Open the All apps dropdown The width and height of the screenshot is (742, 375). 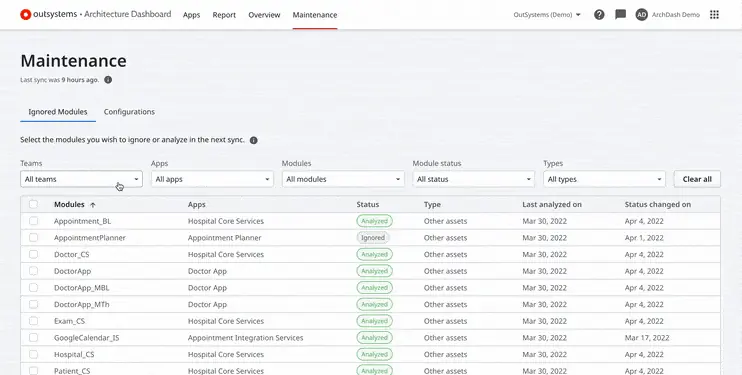click(212, 179)
